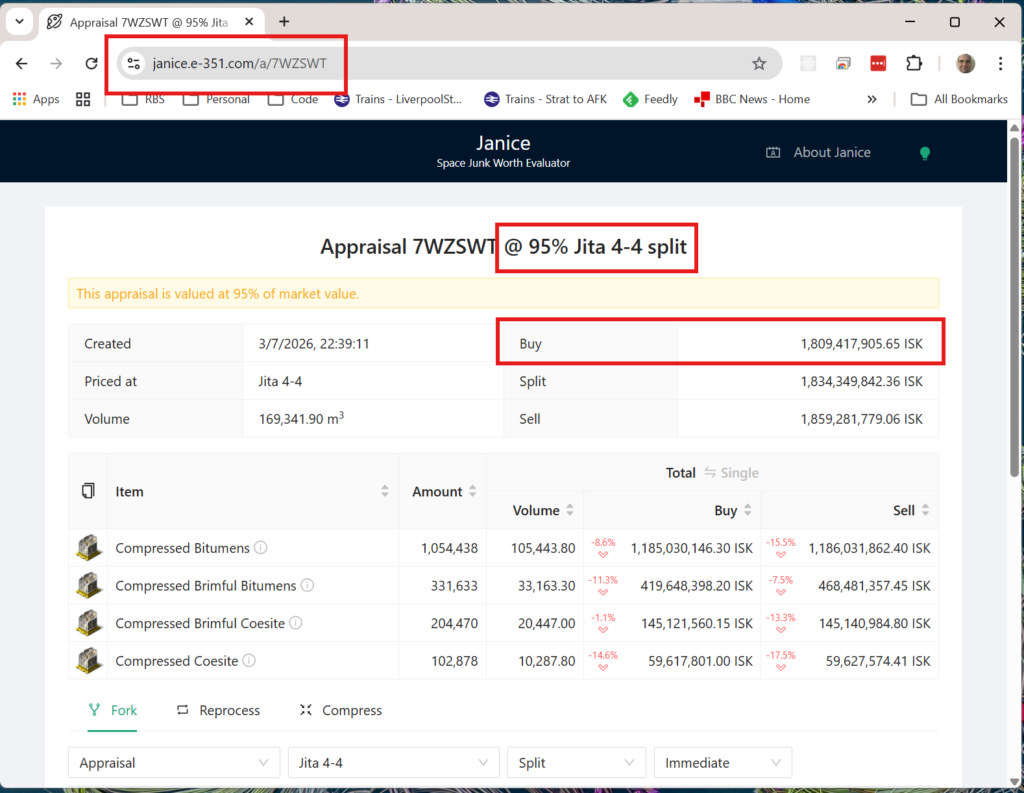
Task: Expand the Jita 4-4 market dropdown
Action: point(393,763)
